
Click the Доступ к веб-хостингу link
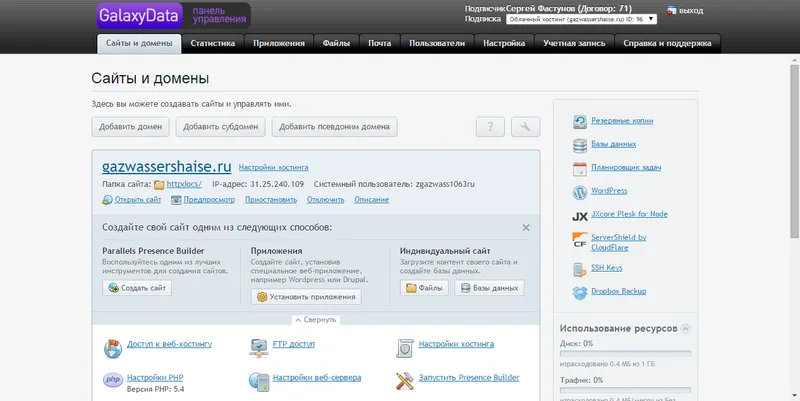tap(169, 344)
